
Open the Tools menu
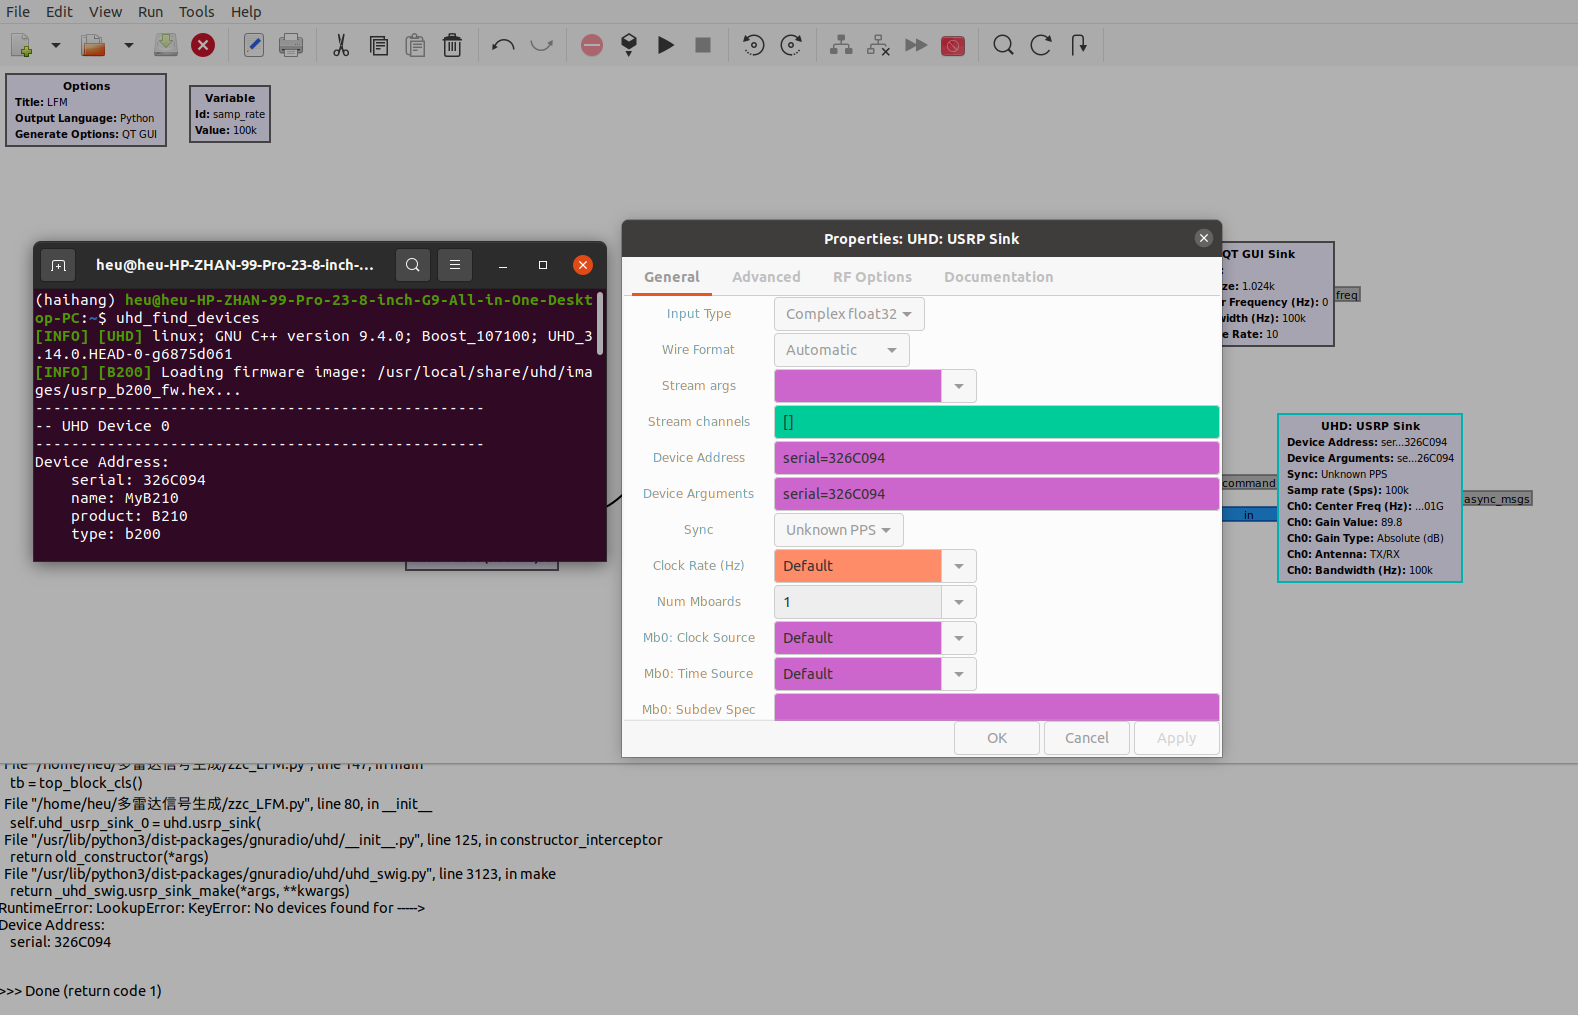pyautogui.click(x=197, y=12)
